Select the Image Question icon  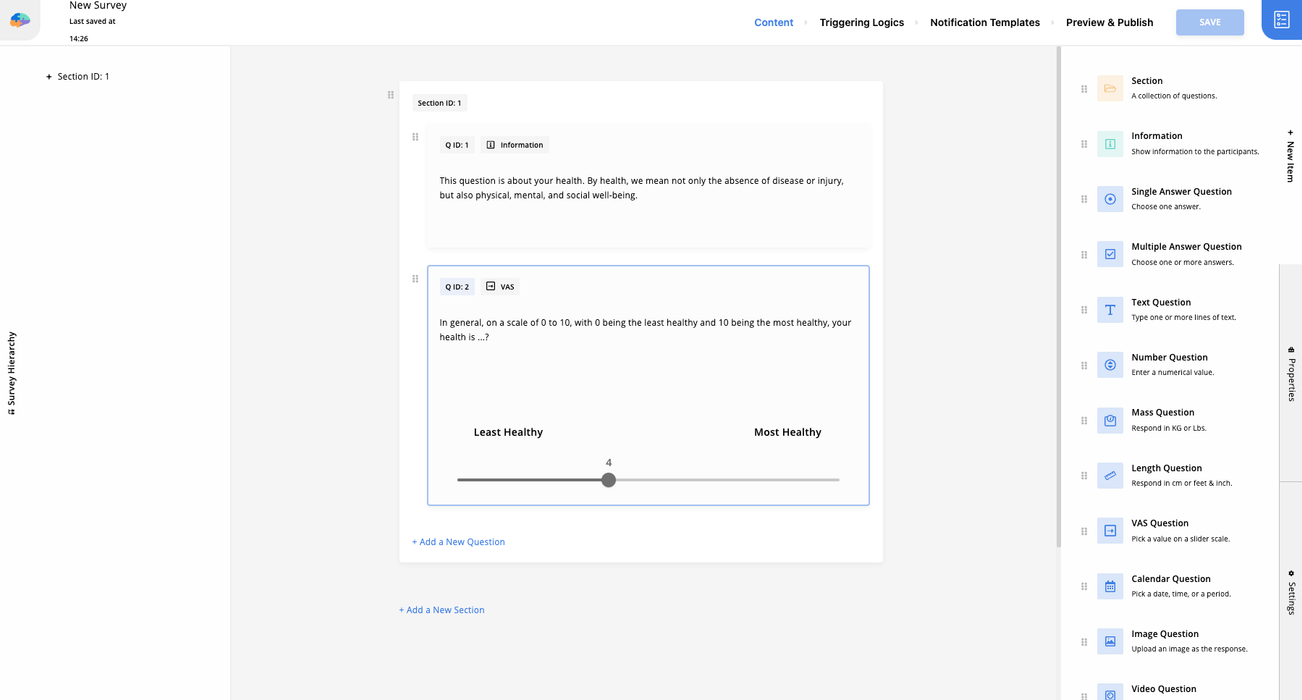click(1109, 641)
